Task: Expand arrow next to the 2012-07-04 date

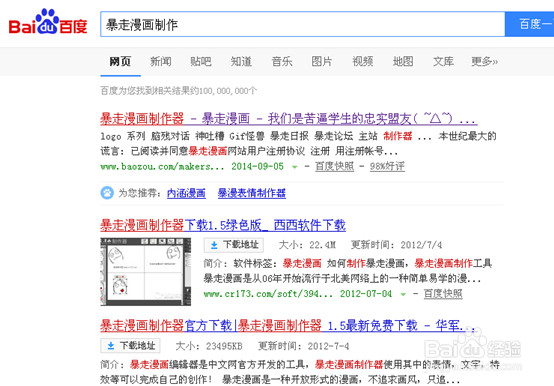Action: tap(403, 295)
